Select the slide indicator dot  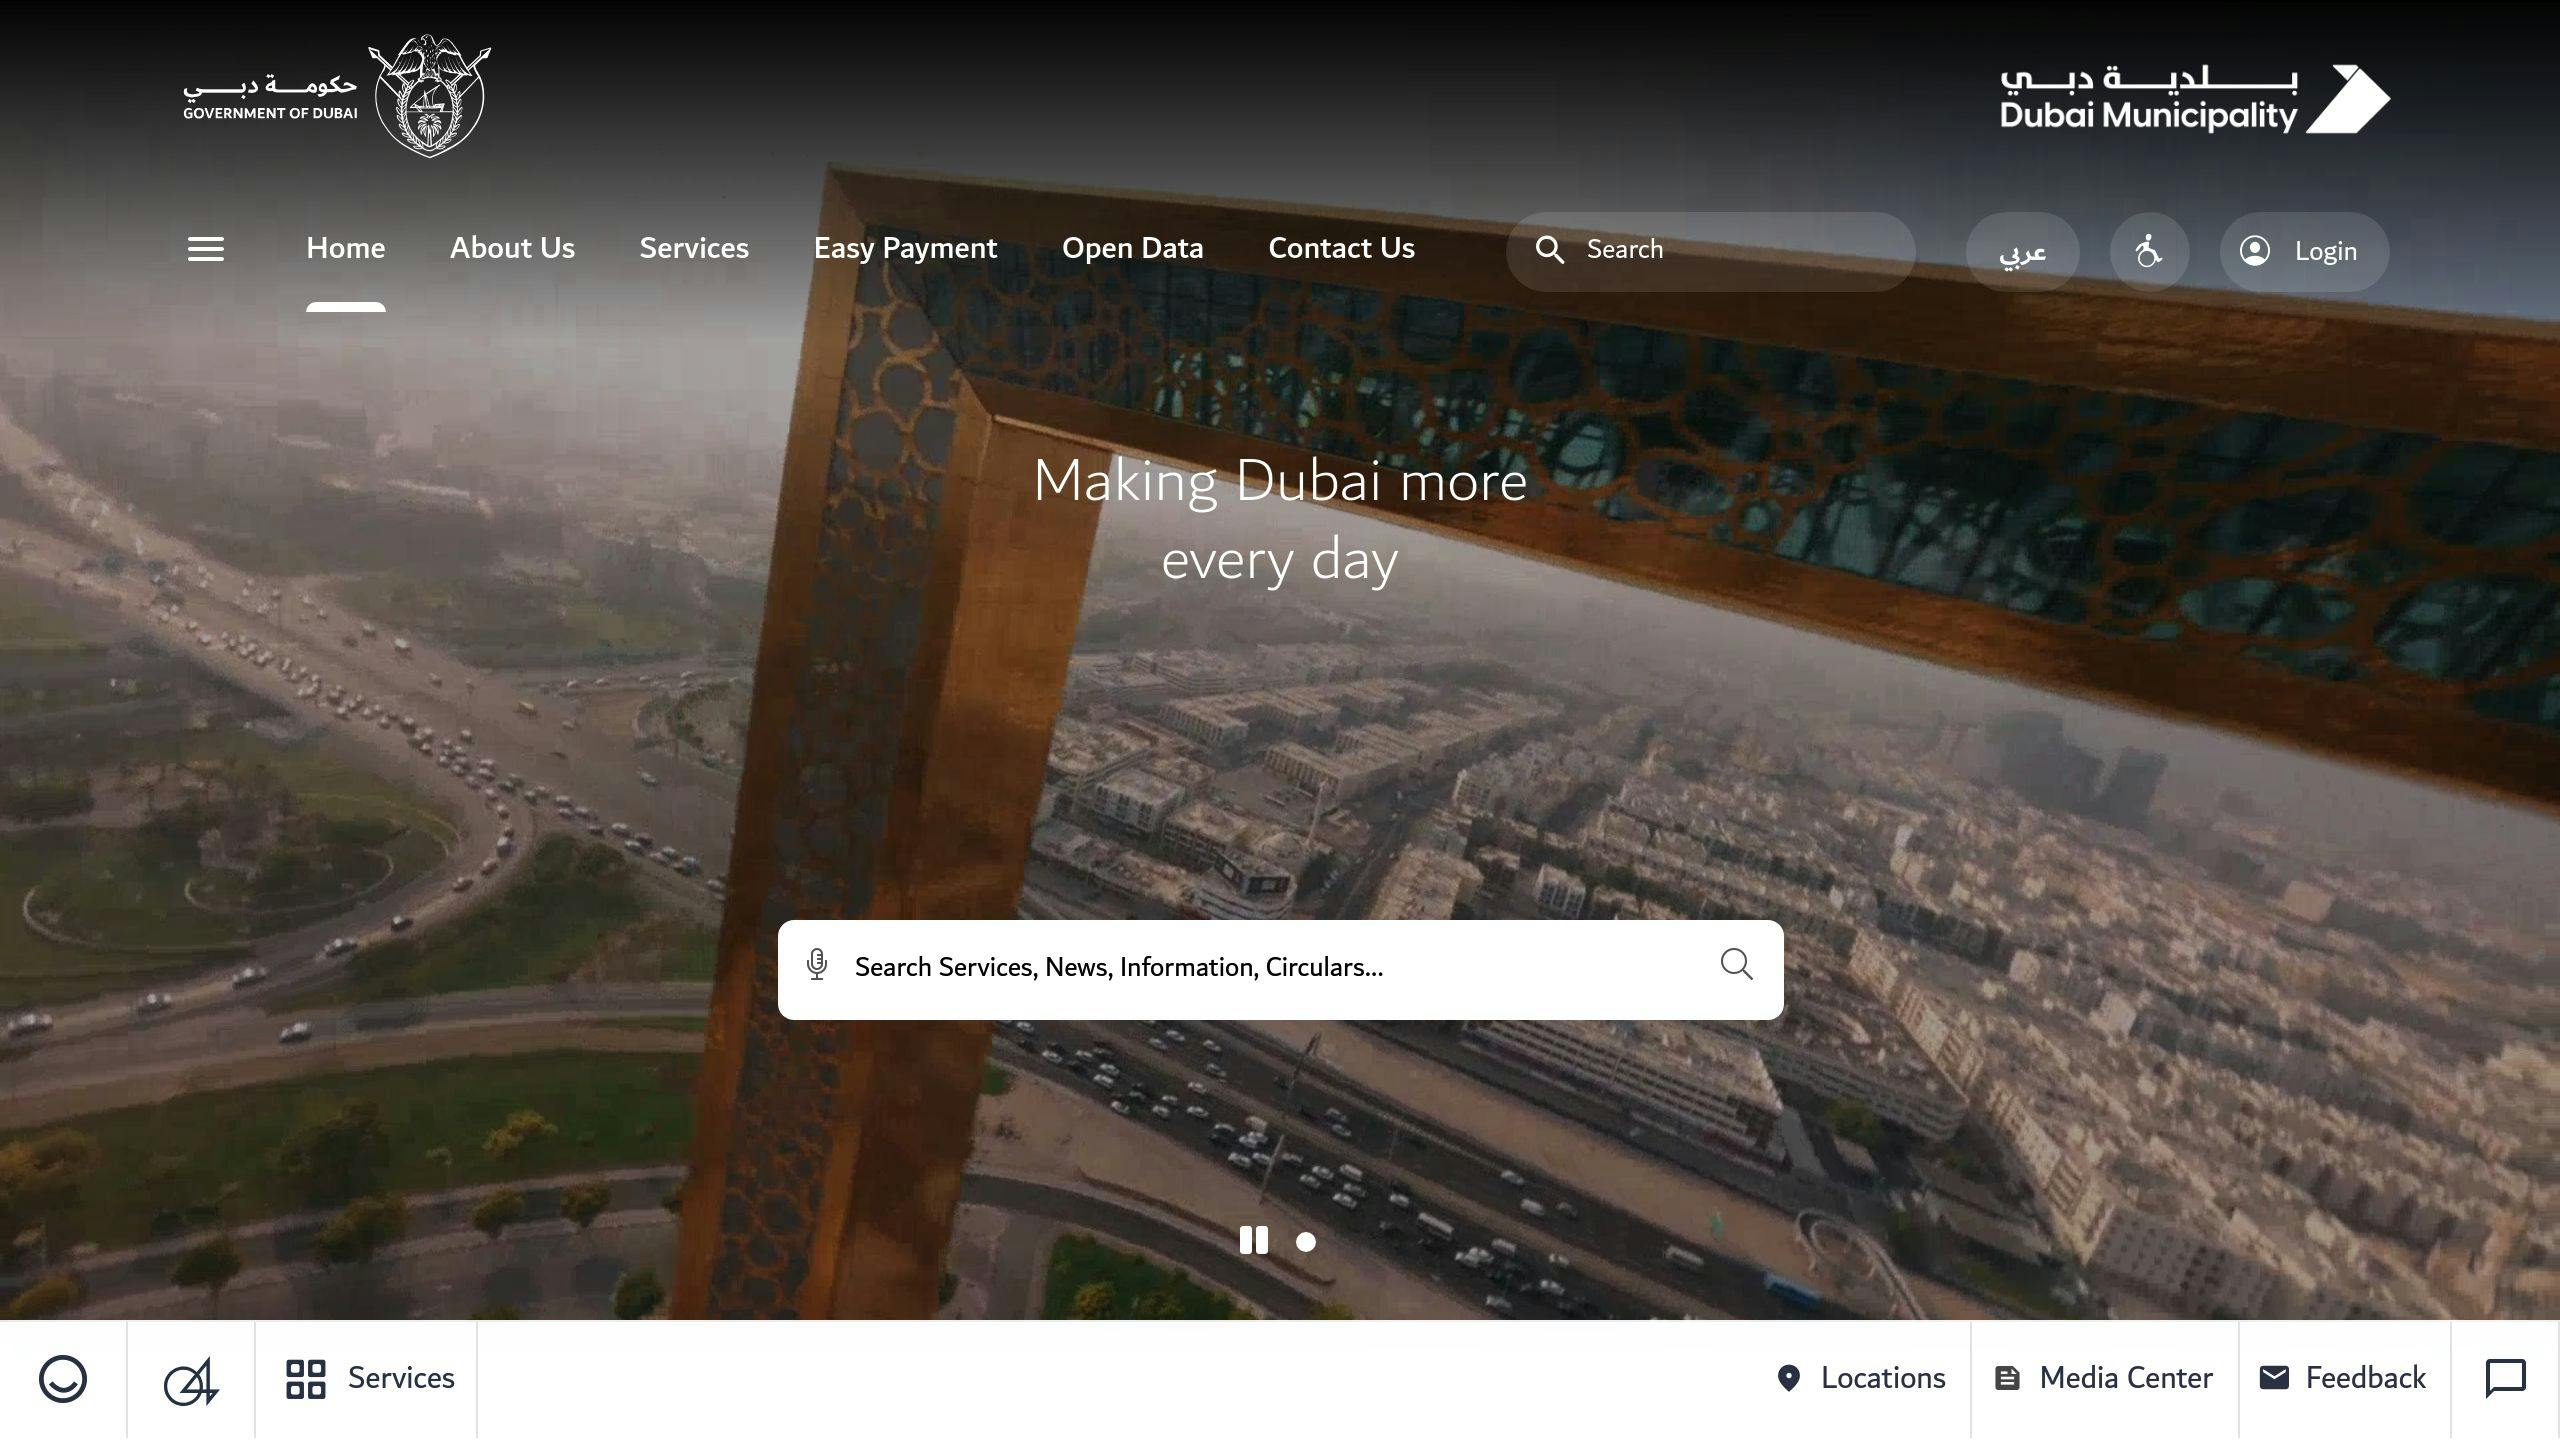click(x=1306, y=1242)
